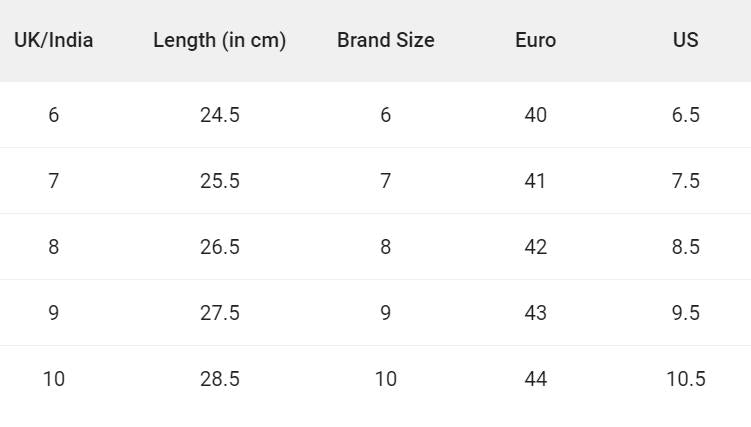Select UK/India size 6 cell
The height and width of the screenshot is (427, 751).
pos(53,115)
